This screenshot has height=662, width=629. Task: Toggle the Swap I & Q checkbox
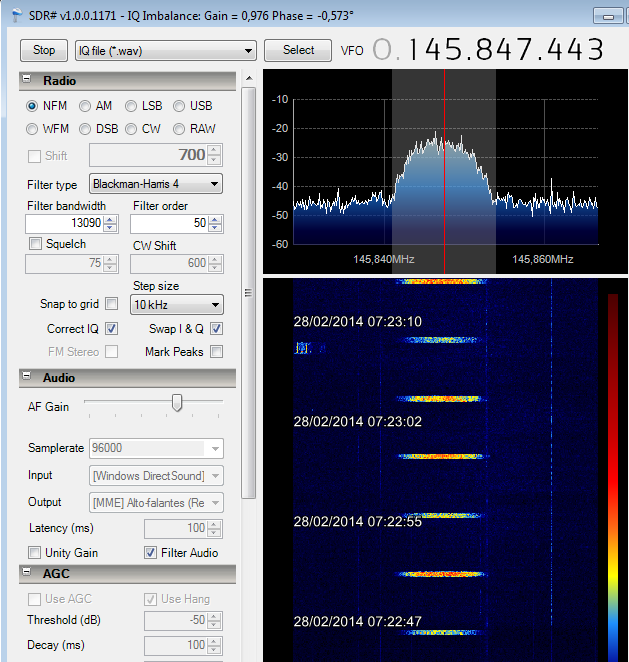[x=217, y=329]
